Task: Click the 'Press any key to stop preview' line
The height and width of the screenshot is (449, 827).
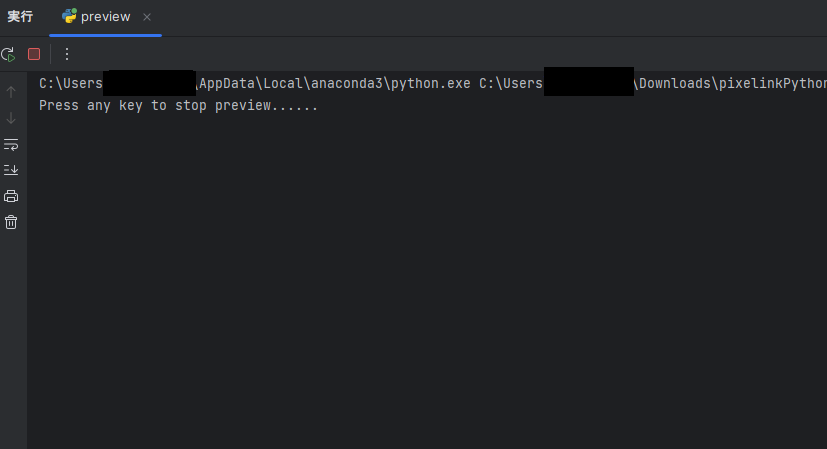Action: point(178,106)
